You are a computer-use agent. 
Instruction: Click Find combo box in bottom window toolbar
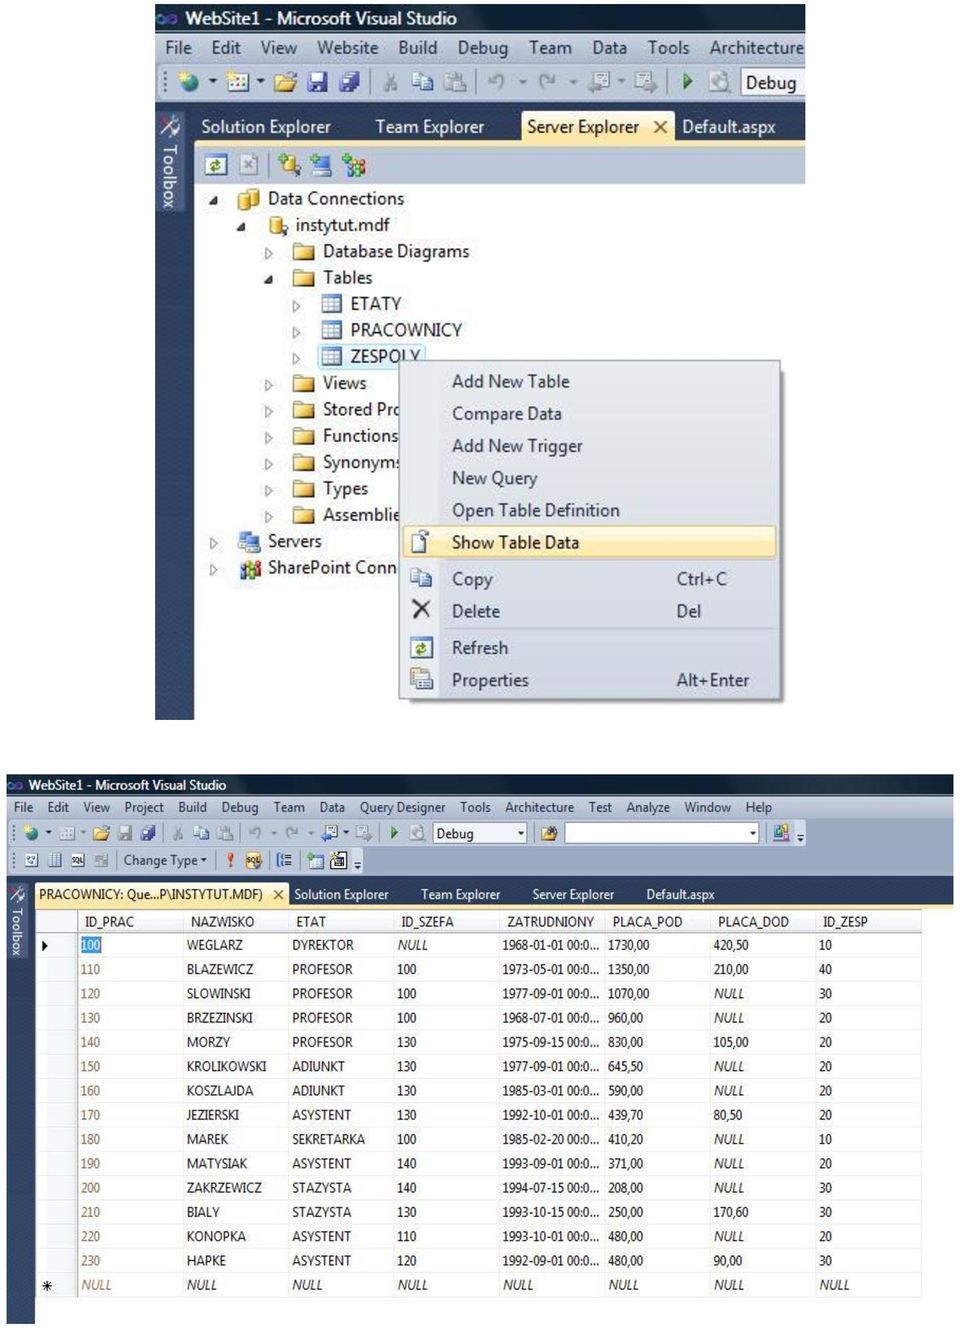662,833
